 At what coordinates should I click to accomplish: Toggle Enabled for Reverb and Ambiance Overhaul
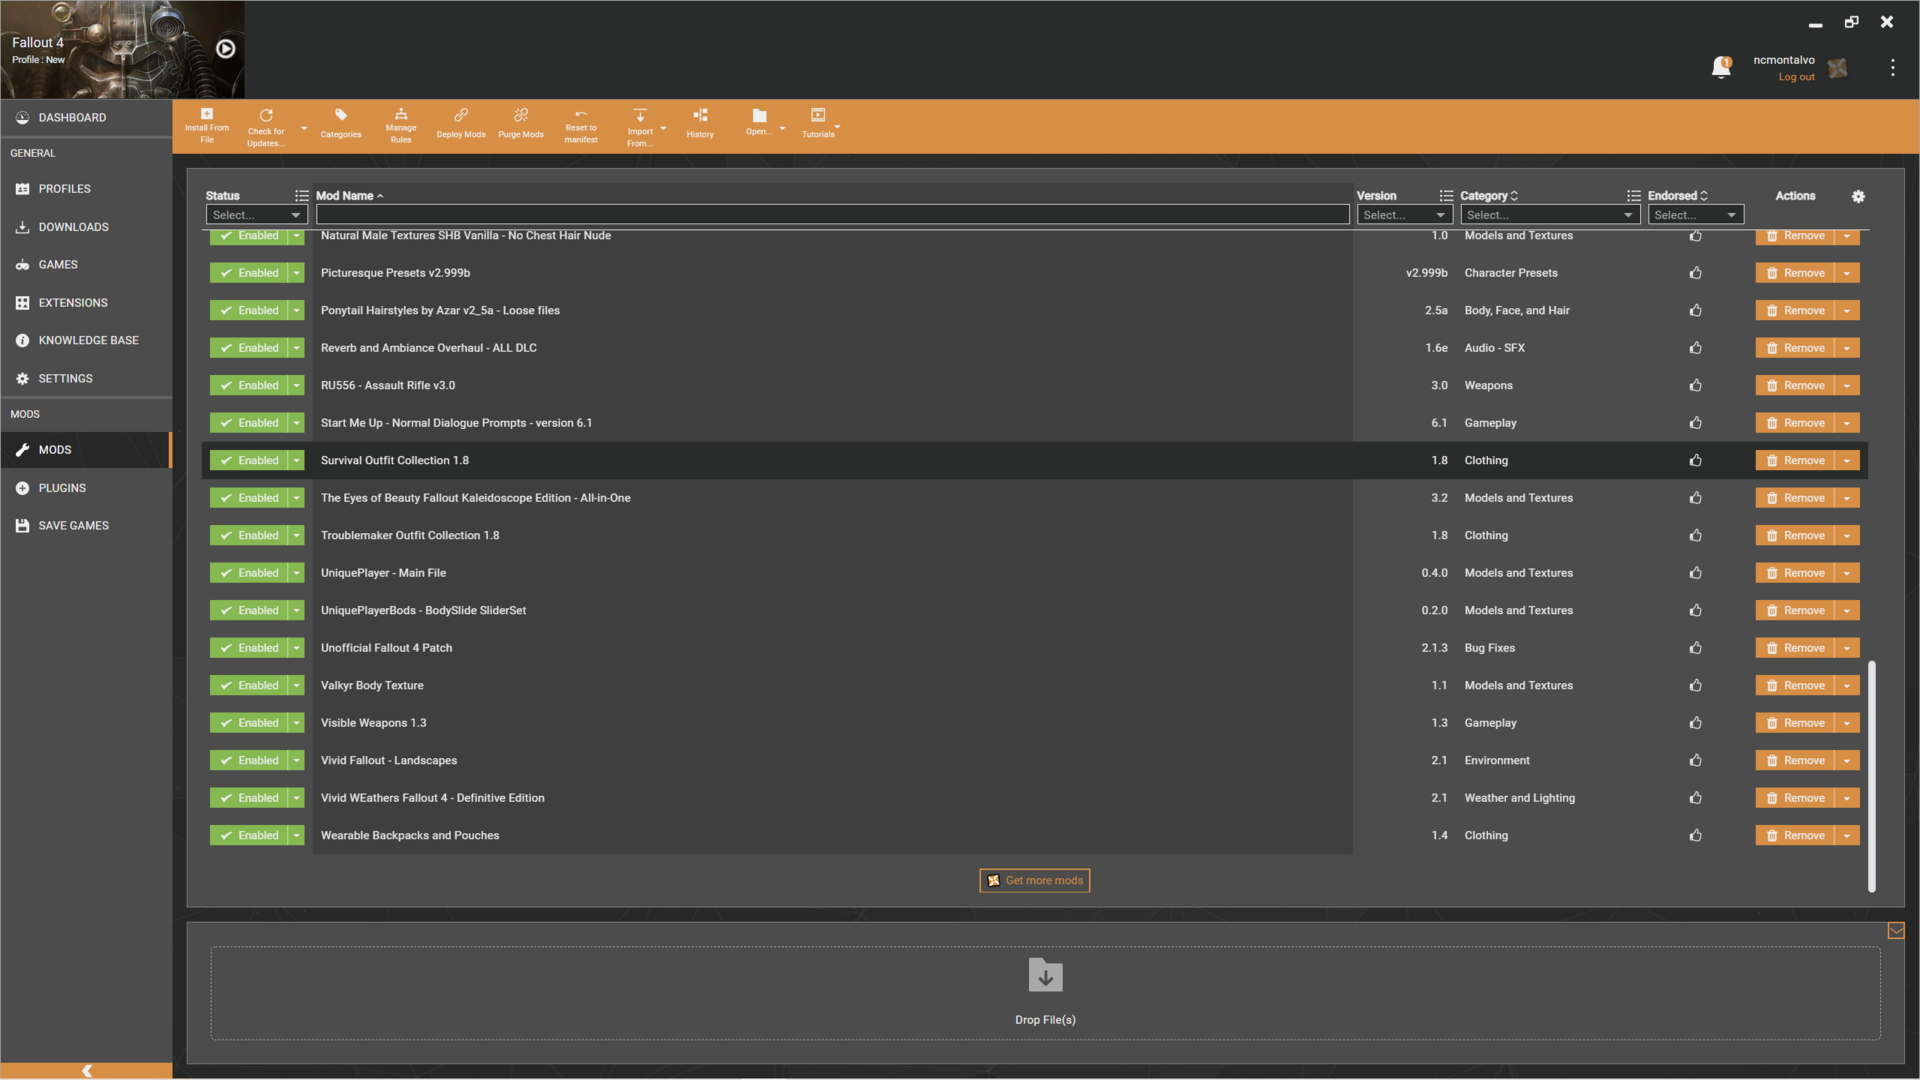tap(249, 348)
